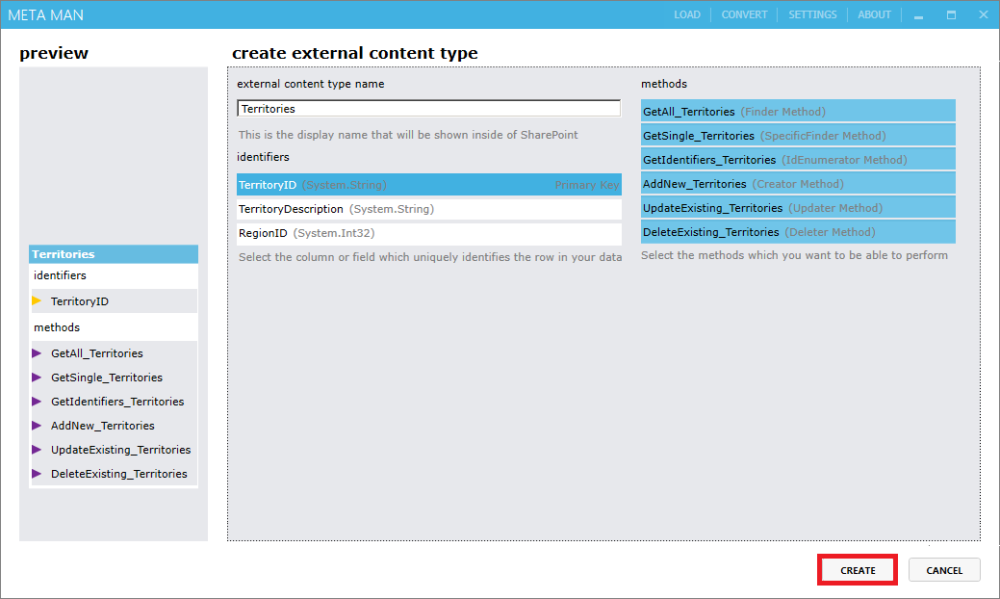Click CREATE to build the external content type
This screenshot has height=599, width=1000.
point(856,569)
